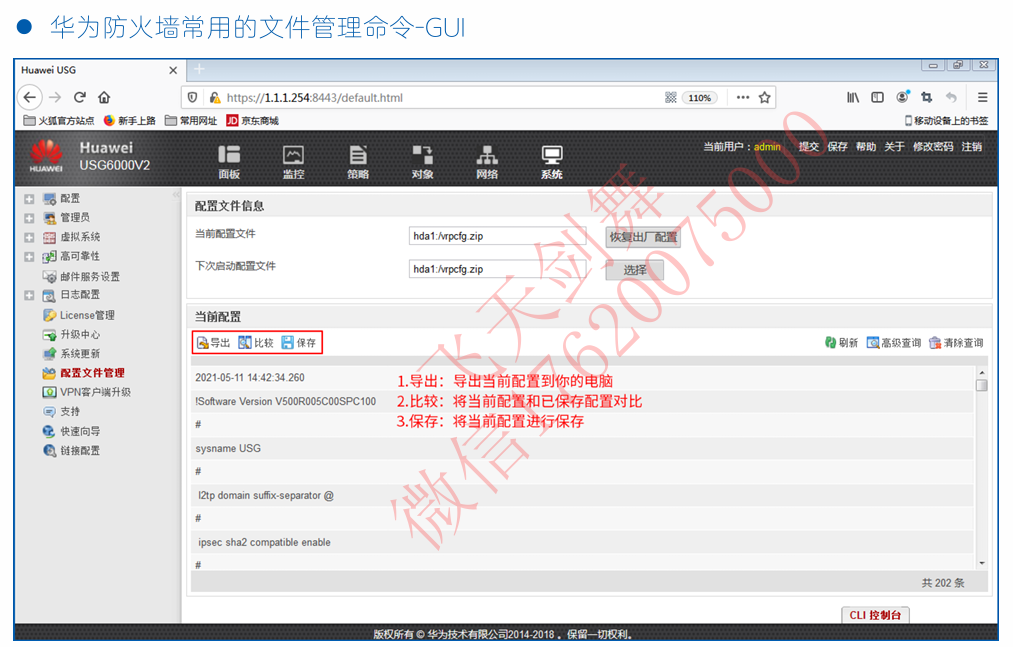Open the 新手上路 bookmark
Viewport: 1013px width, 647px height.
(129, 121)
